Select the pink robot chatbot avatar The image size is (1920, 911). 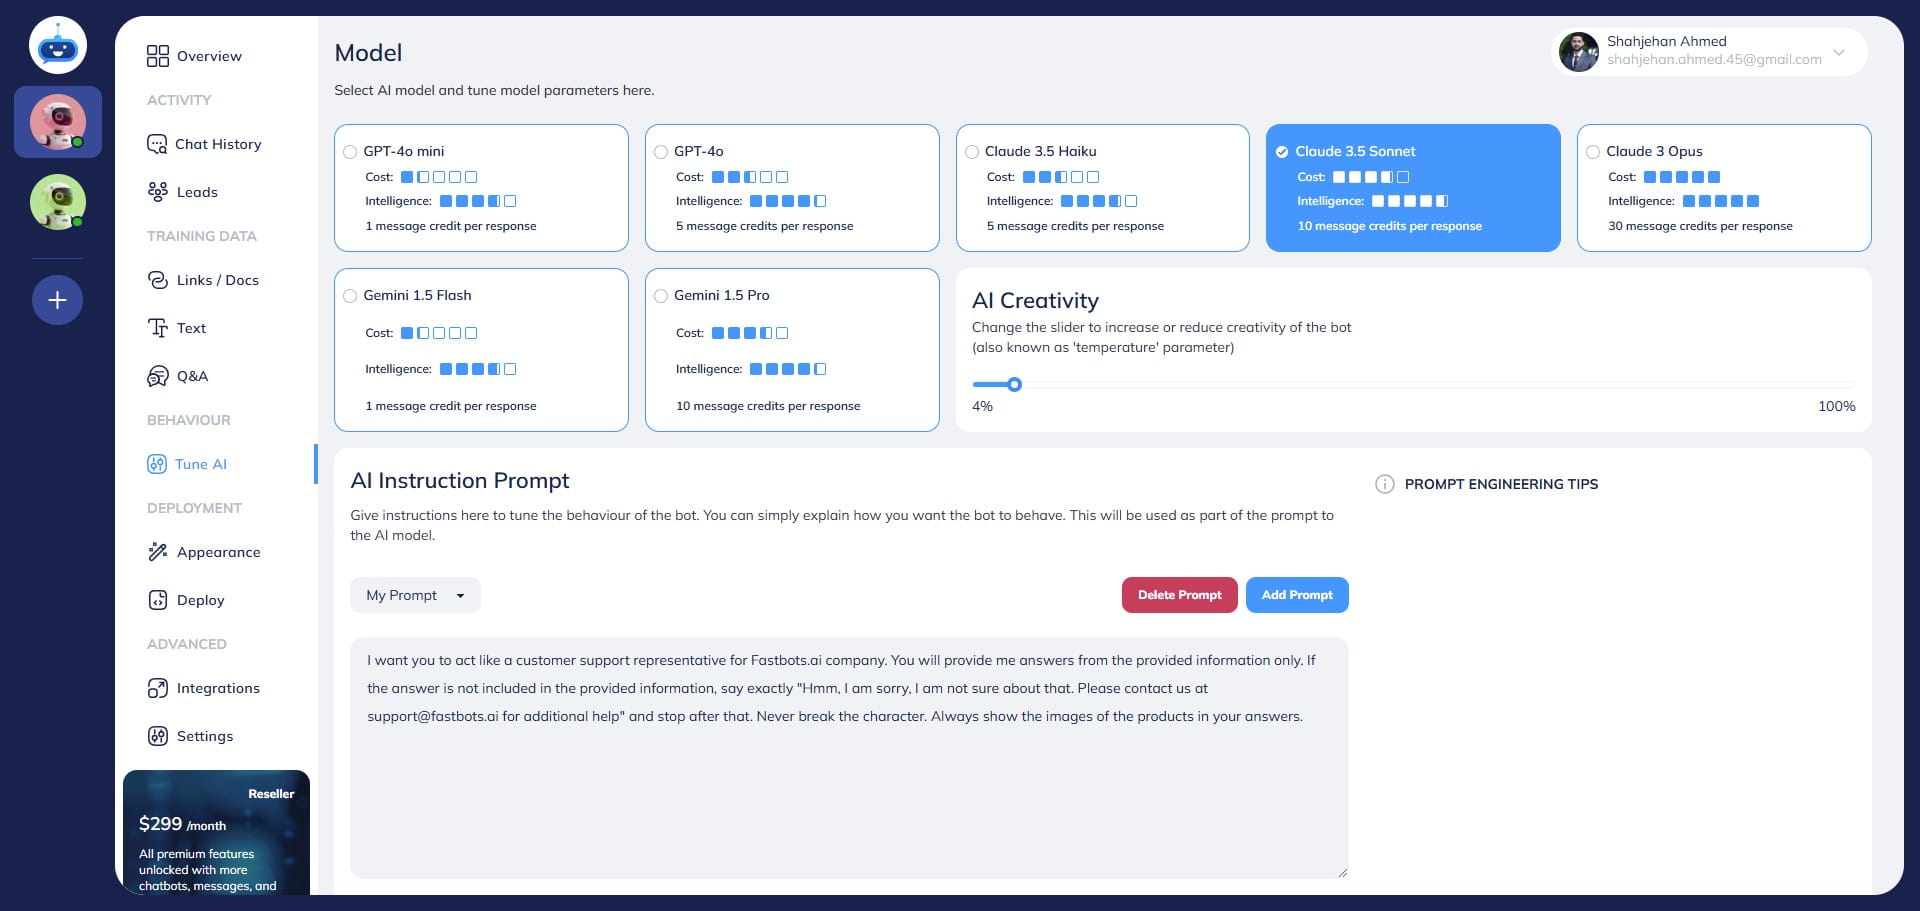tap(58, 122)
